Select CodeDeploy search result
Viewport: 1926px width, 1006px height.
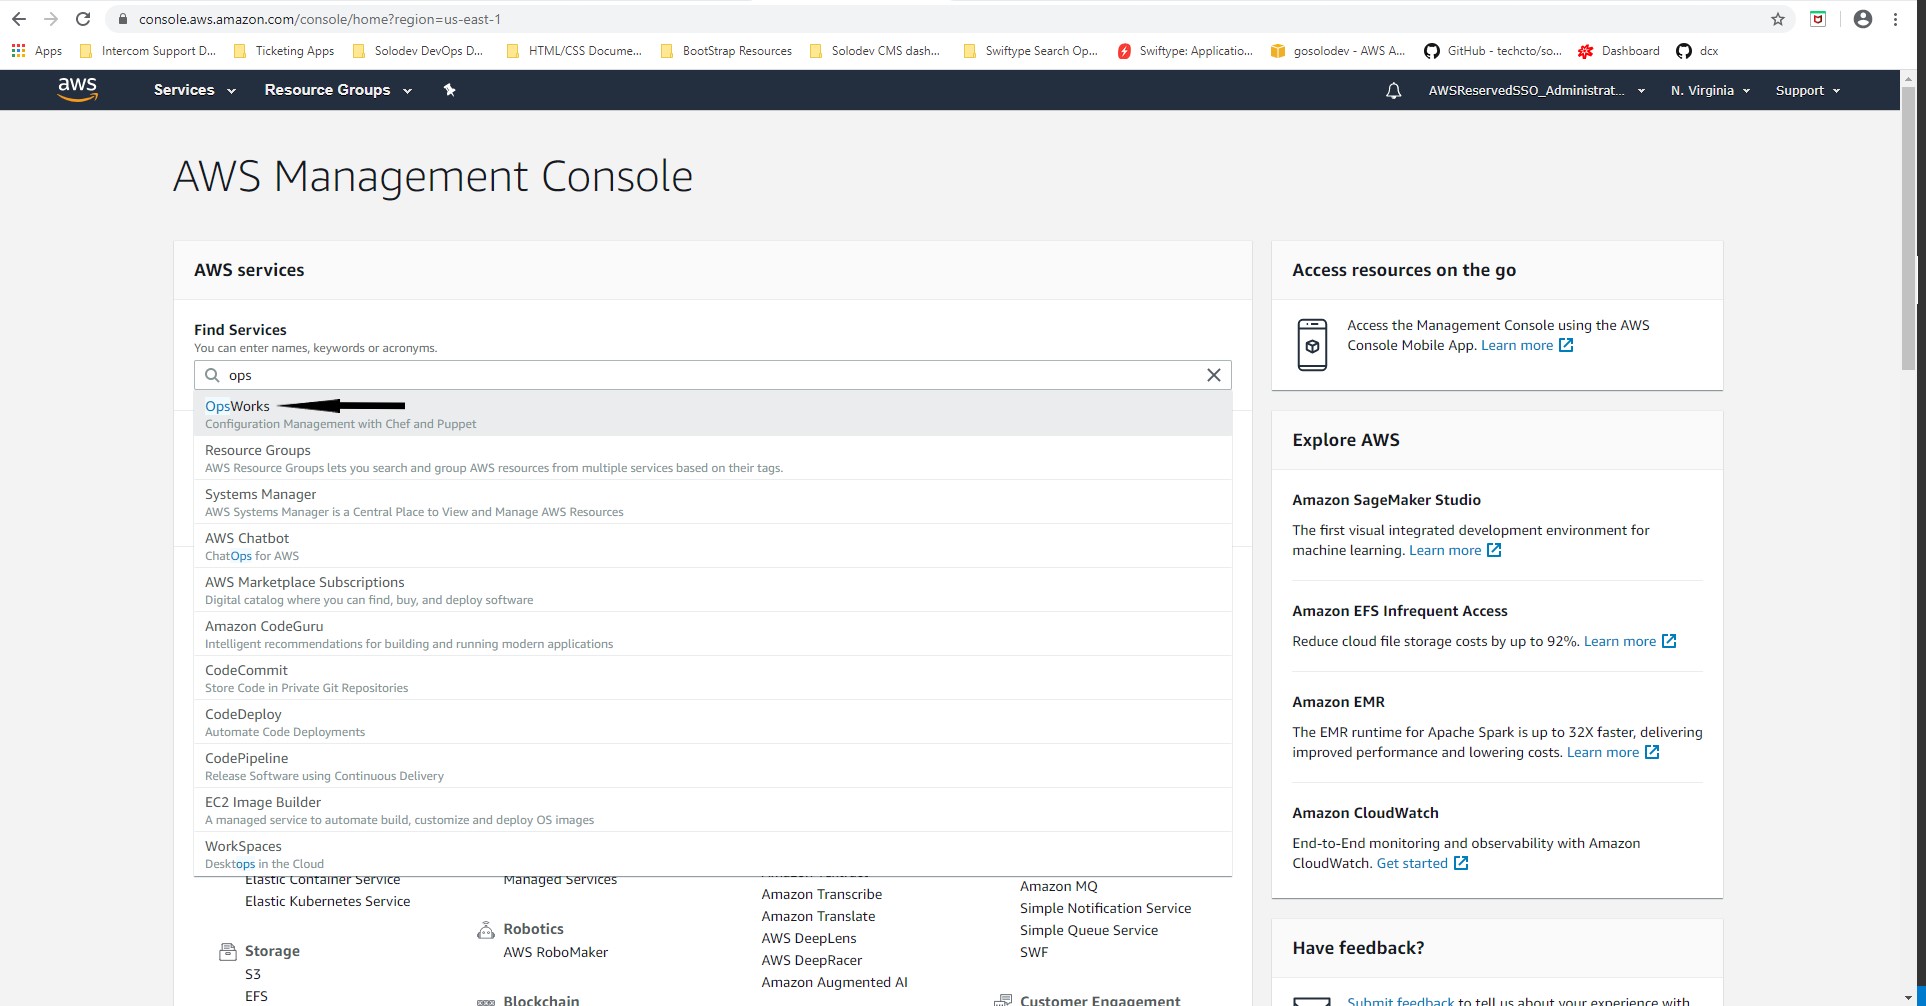pyautogui.click(x=713, y=722)
